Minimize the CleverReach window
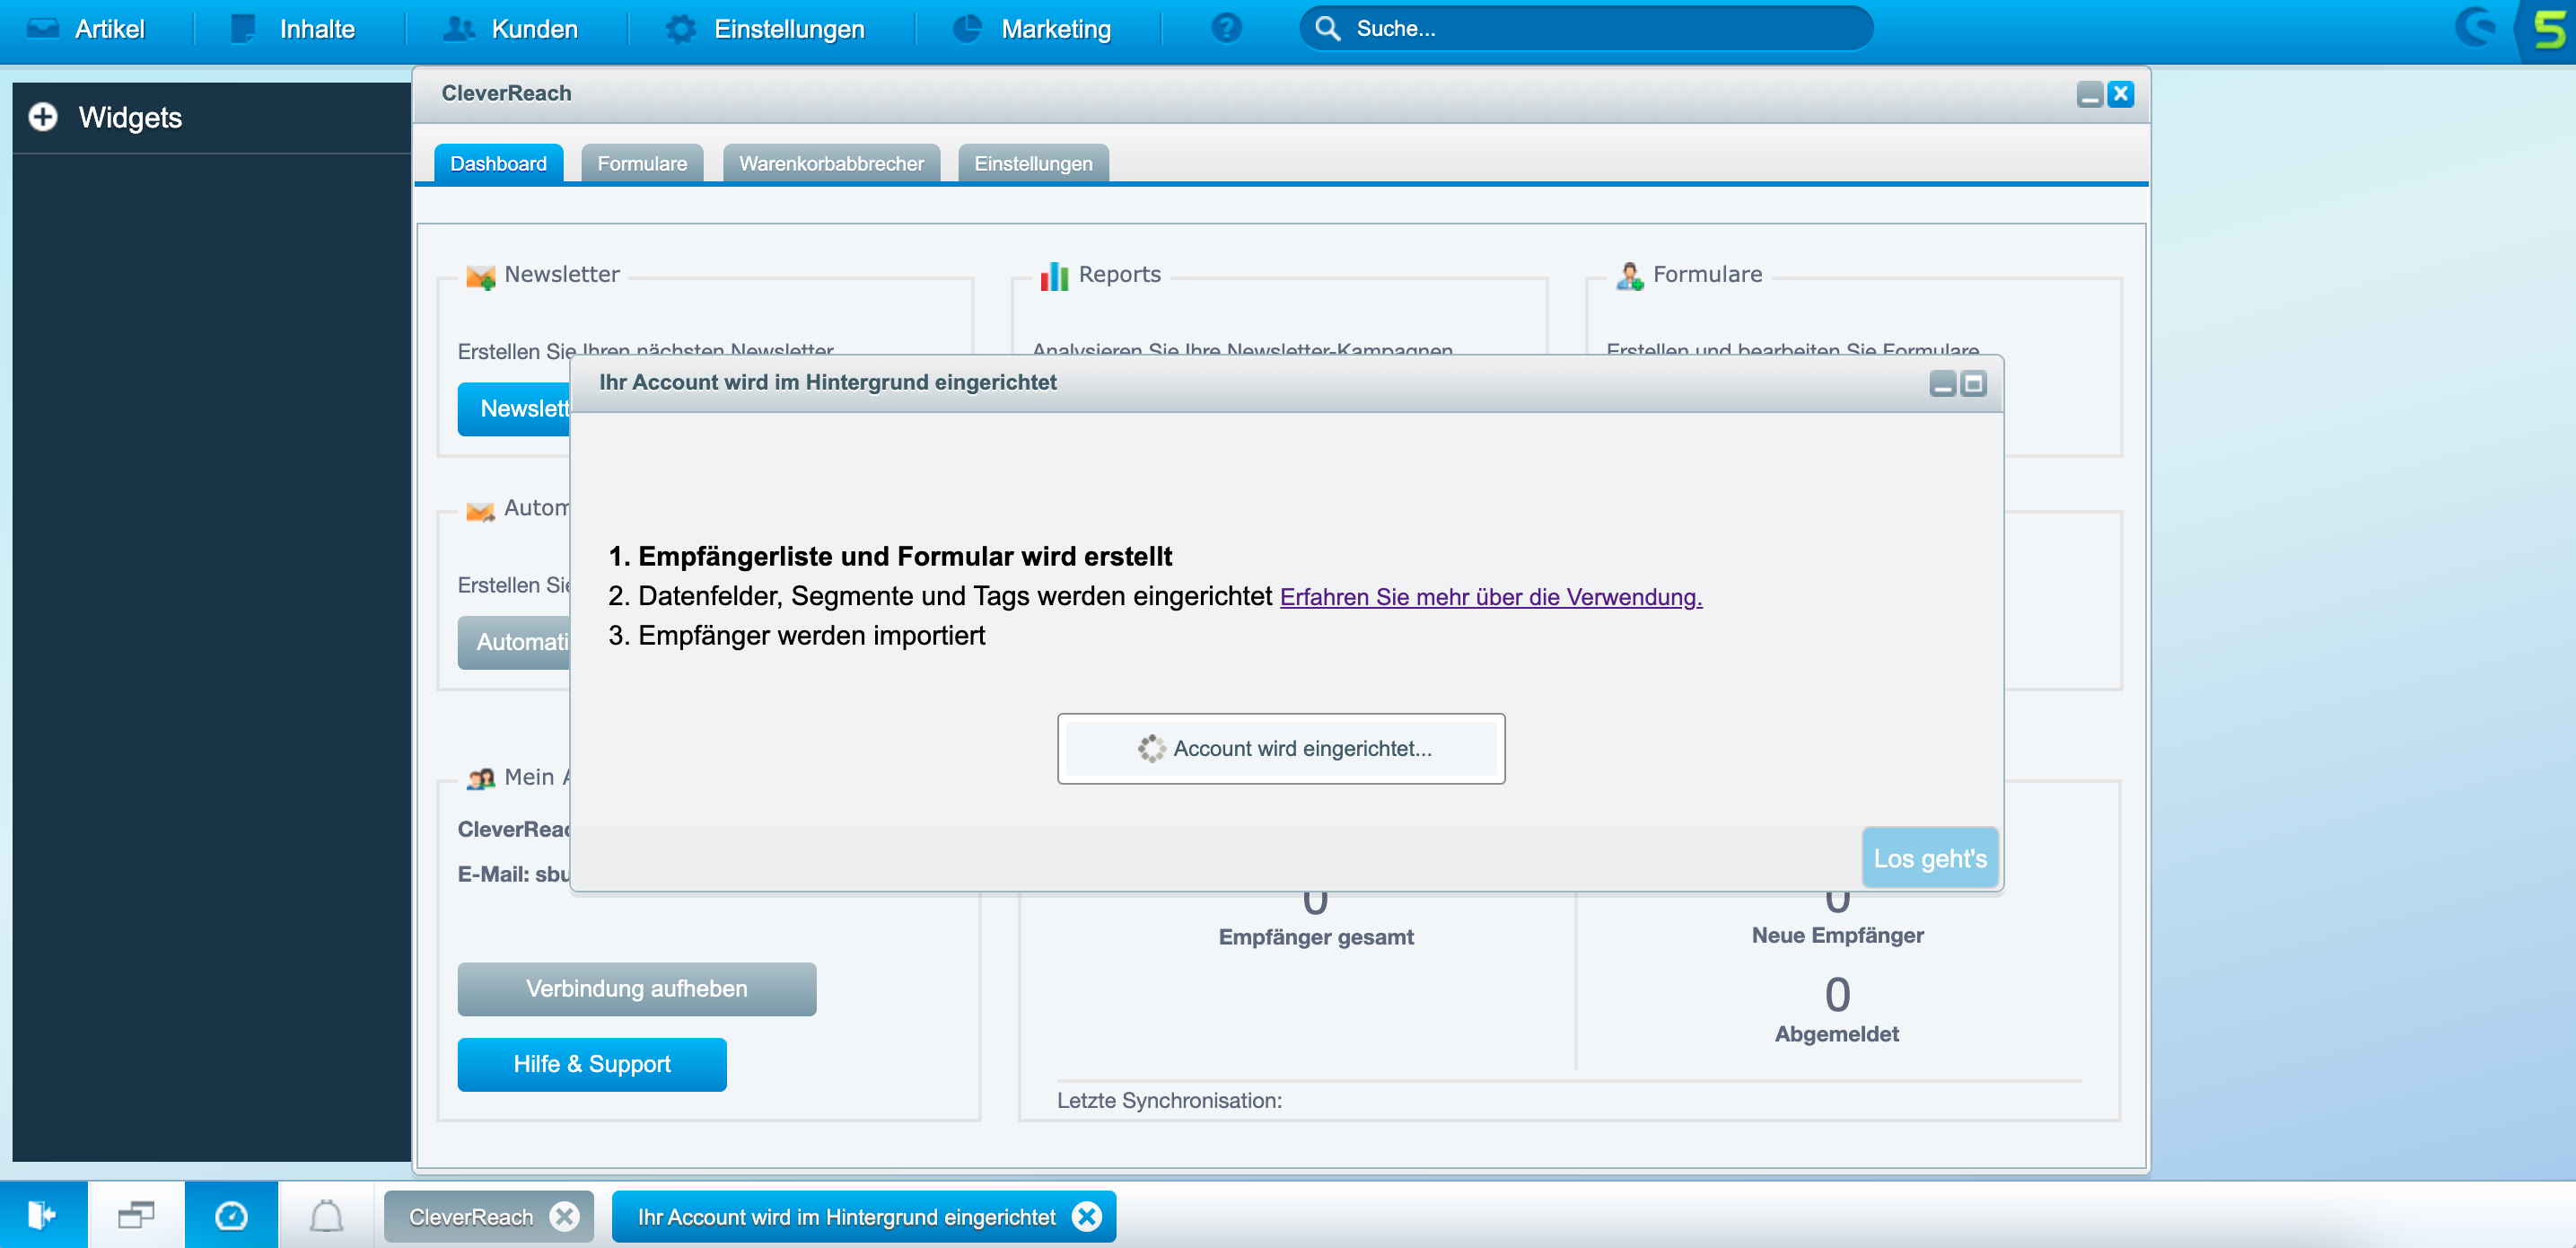 [x=2089, y=94]
